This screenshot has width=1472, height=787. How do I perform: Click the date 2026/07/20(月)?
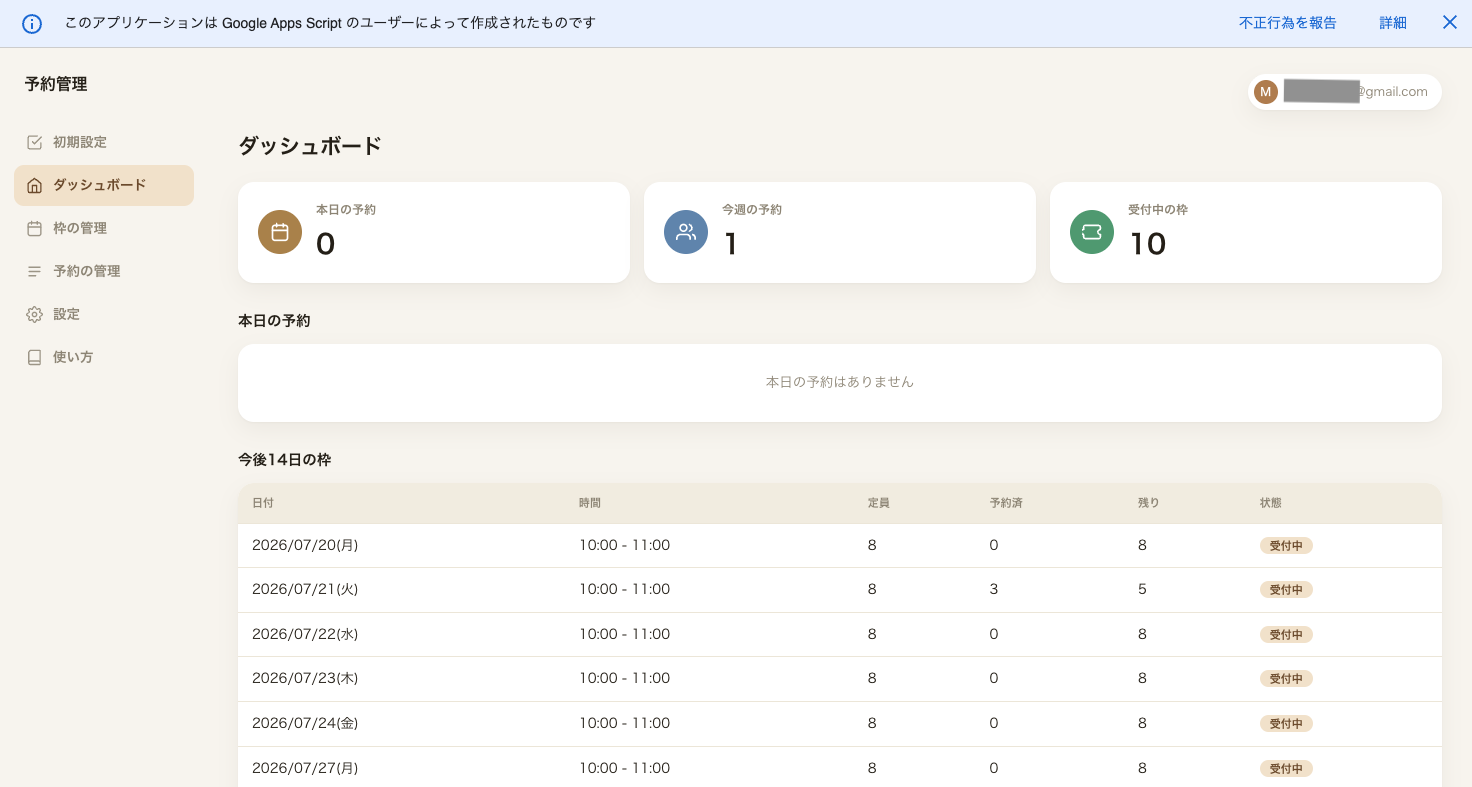305,545
